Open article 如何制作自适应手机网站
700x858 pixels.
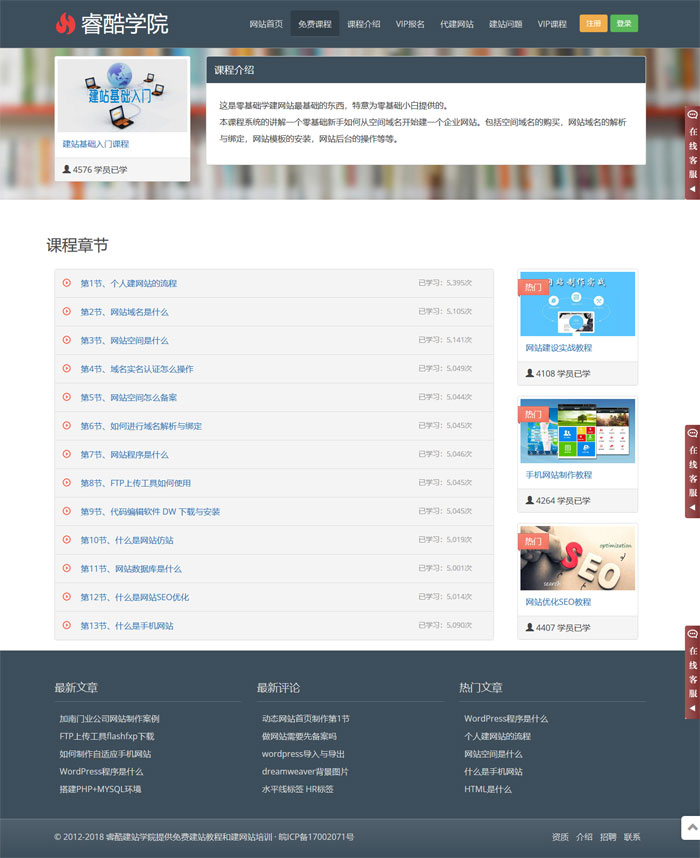point(105,753)
